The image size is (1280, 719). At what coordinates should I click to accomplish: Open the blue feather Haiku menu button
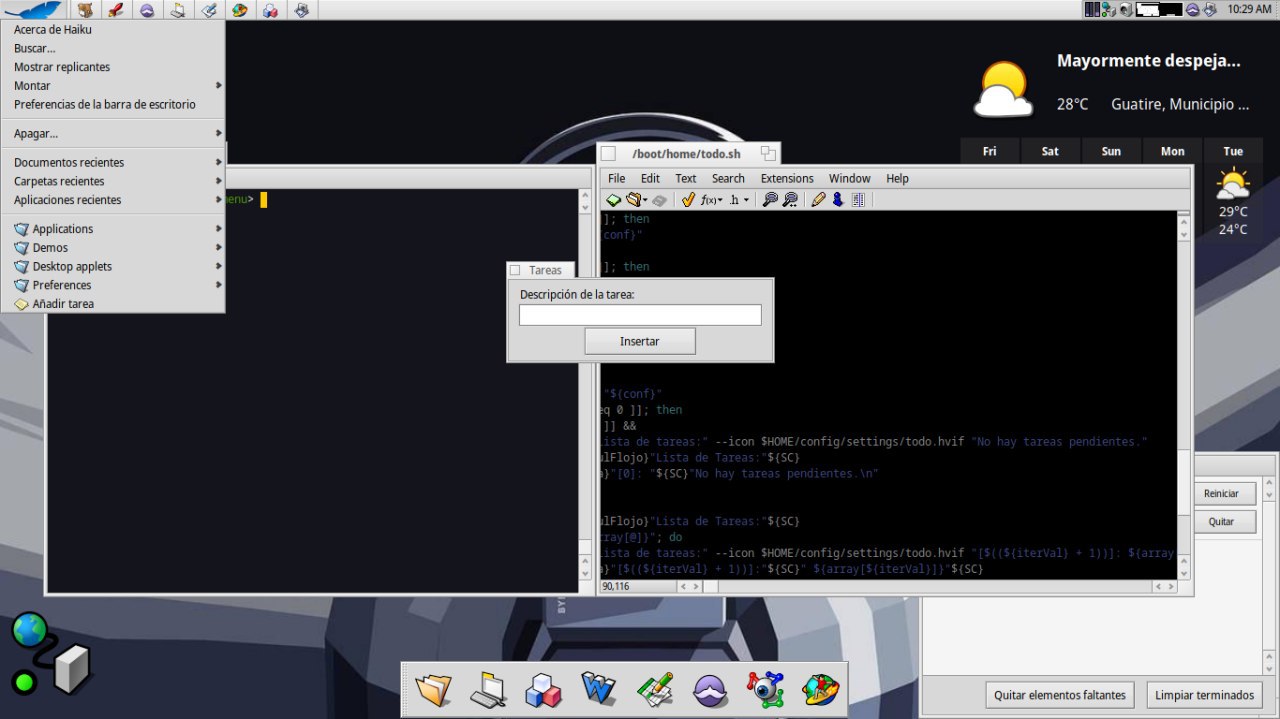tap(33, 10)
